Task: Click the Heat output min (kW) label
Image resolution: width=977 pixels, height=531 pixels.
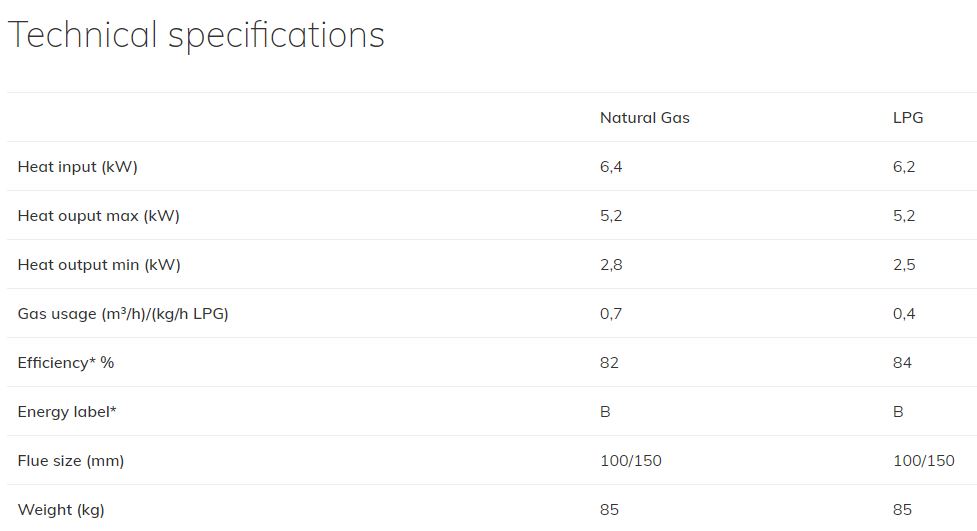Action: click(99, 265)
